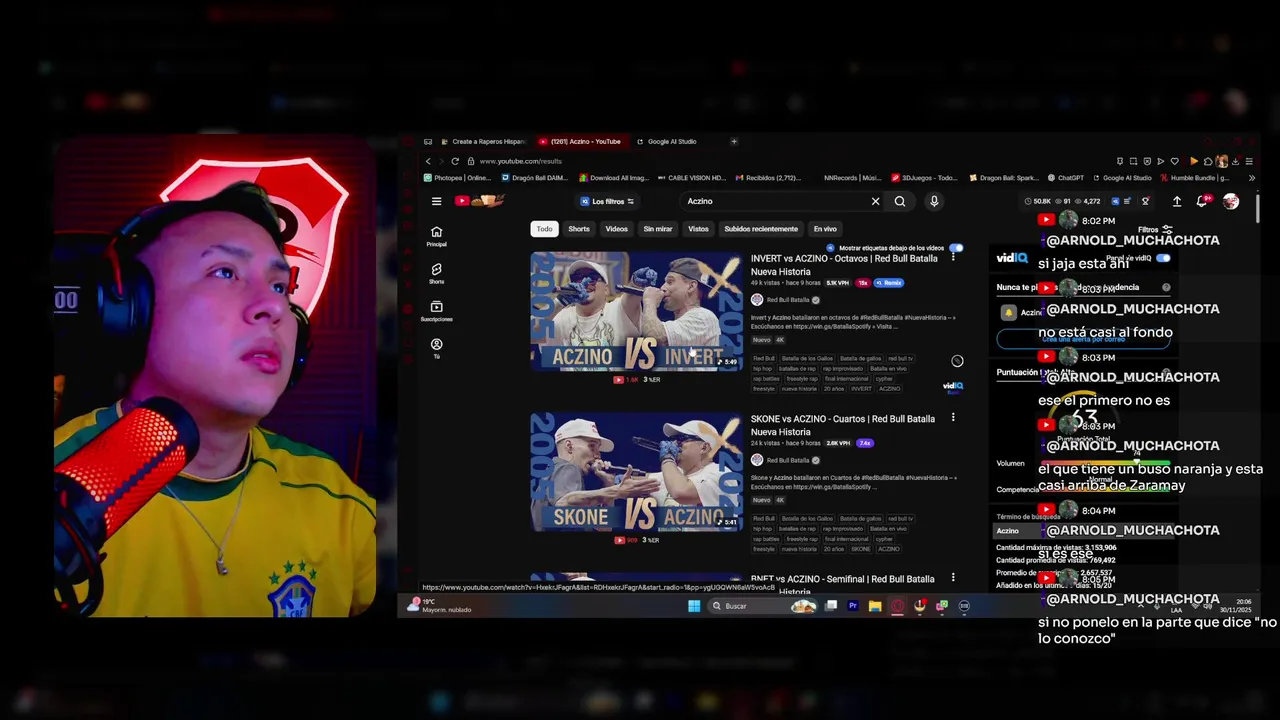Open Recibidos Gmail bookmark

(768, 178)
